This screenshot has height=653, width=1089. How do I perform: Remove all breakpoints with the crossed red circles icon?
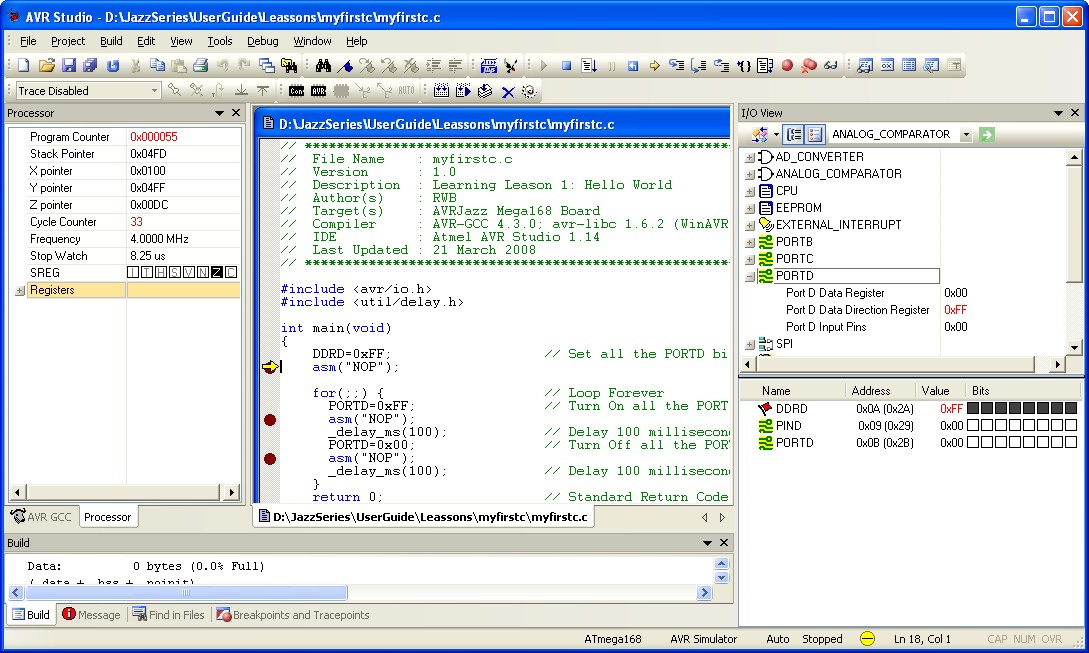808,65
